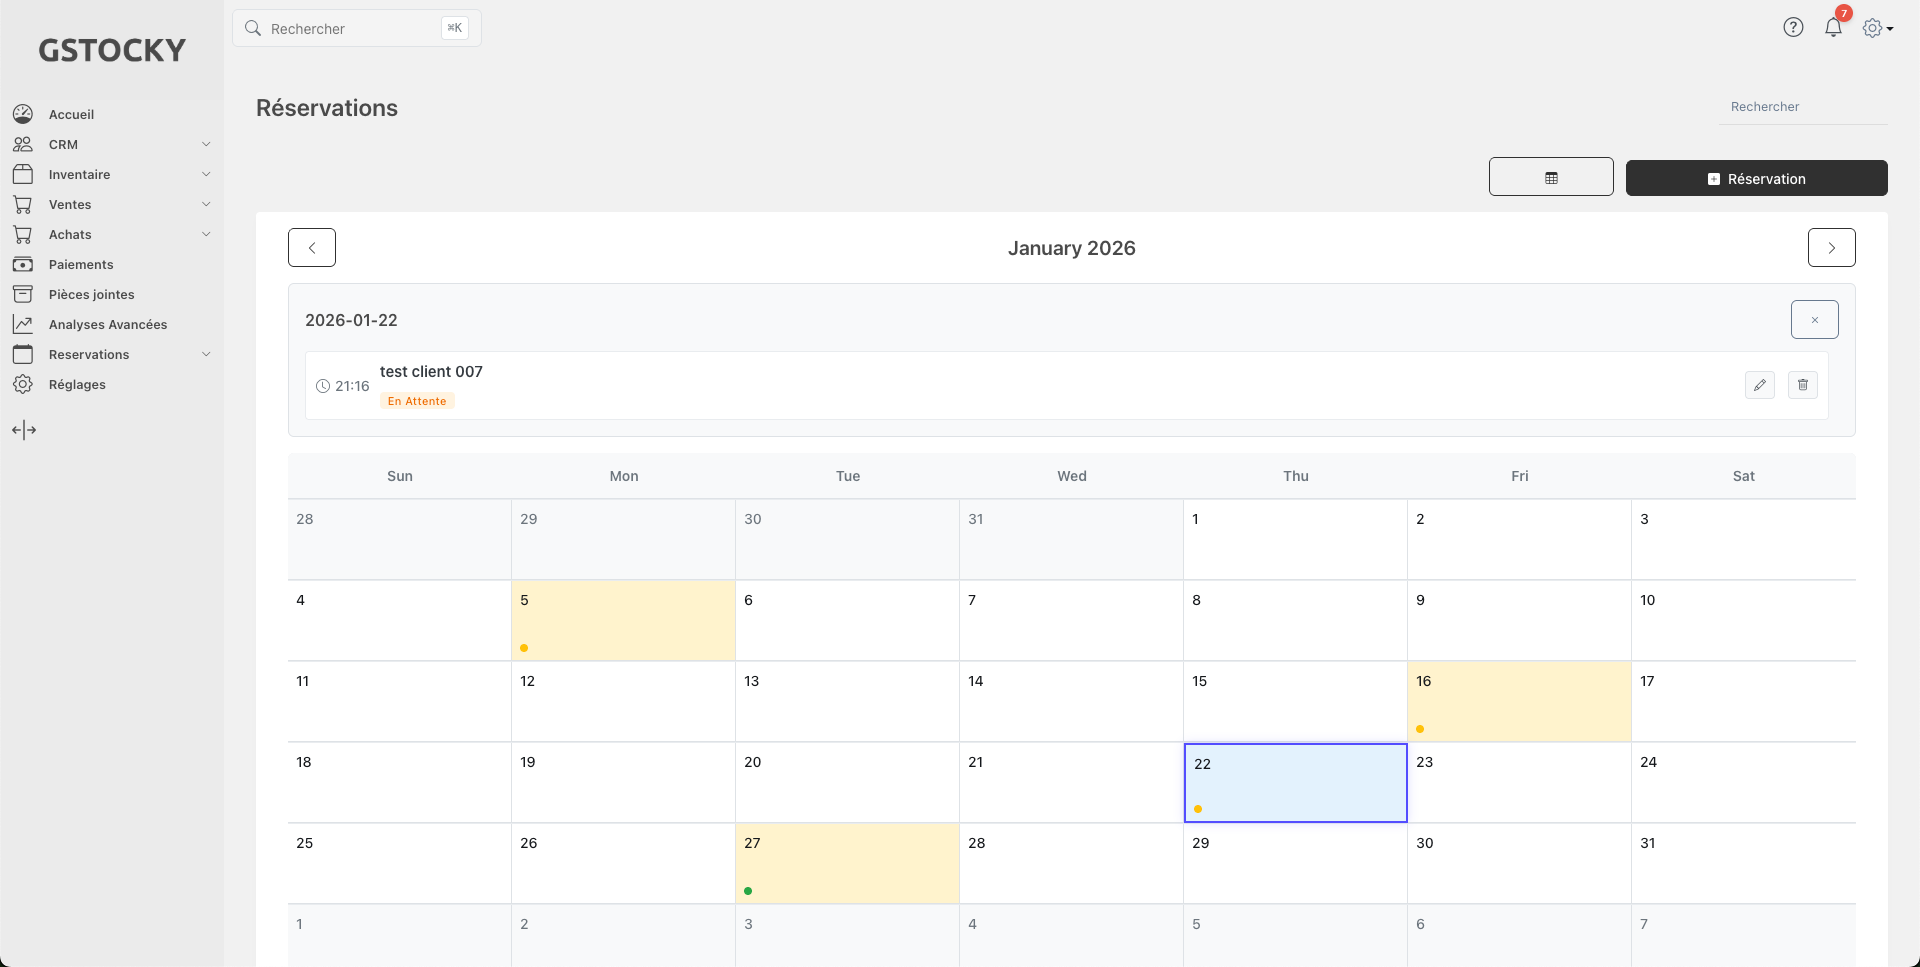
Task: Go to the previous month
Action: [312, 248]
